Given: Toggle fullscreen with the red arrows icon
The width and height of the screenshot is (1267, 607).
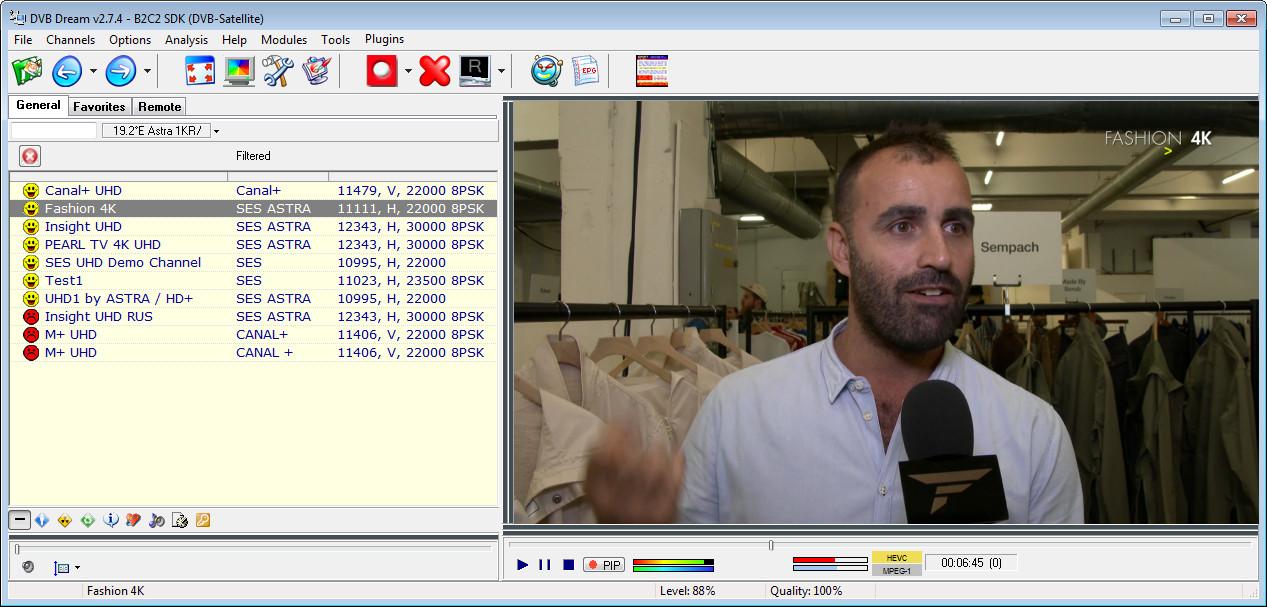Looking at the screenshot, I should (x=201, y=71).
